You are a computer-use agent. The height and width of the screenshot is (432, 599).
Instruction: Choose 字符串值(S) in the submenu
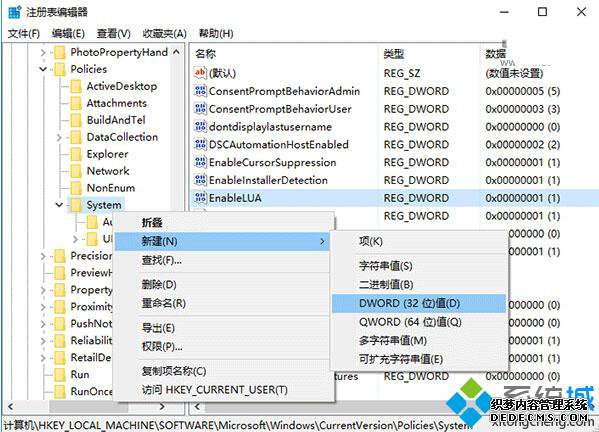click(x=419, y=266)
